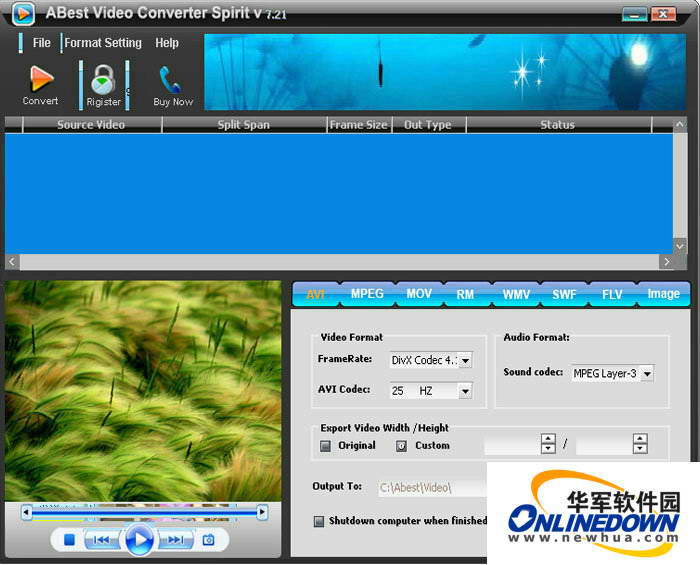The width and height of the screenshot is (700, 565).
Task: Switch to the Image format tab
Action: tap(663, 294)
